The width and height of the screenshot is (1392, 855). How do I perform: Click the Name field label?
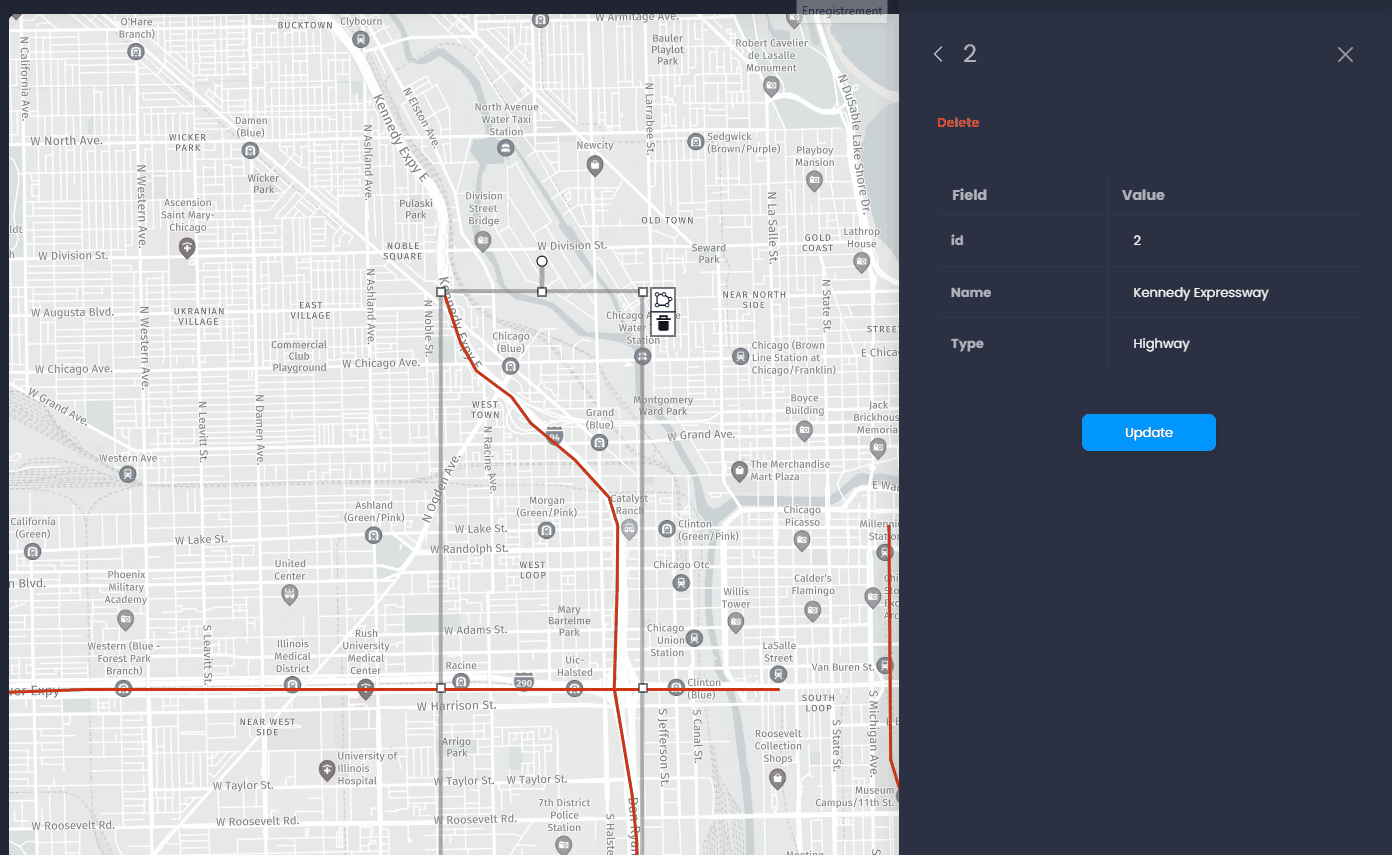tap(971, 293)
